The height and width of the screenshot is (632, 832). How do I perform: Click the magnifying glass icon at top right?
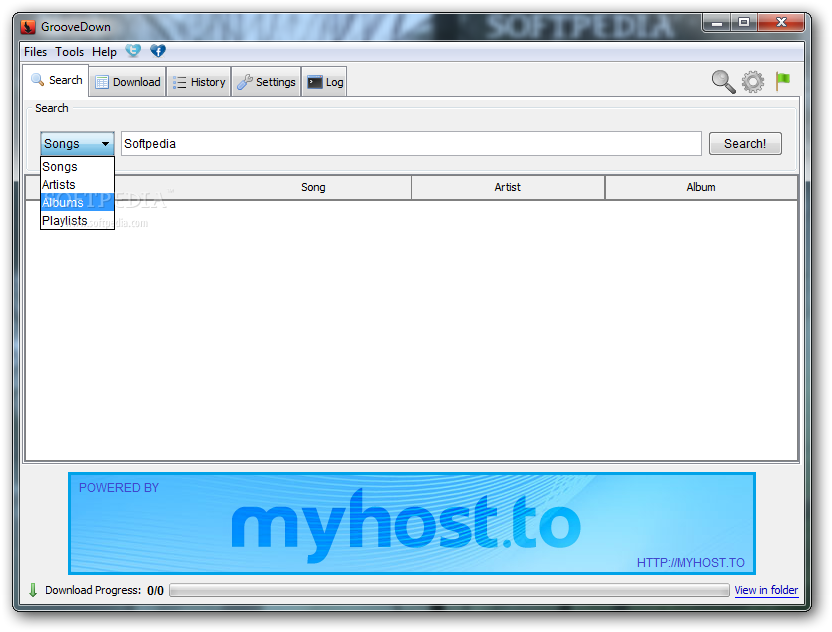click(723, 82)
